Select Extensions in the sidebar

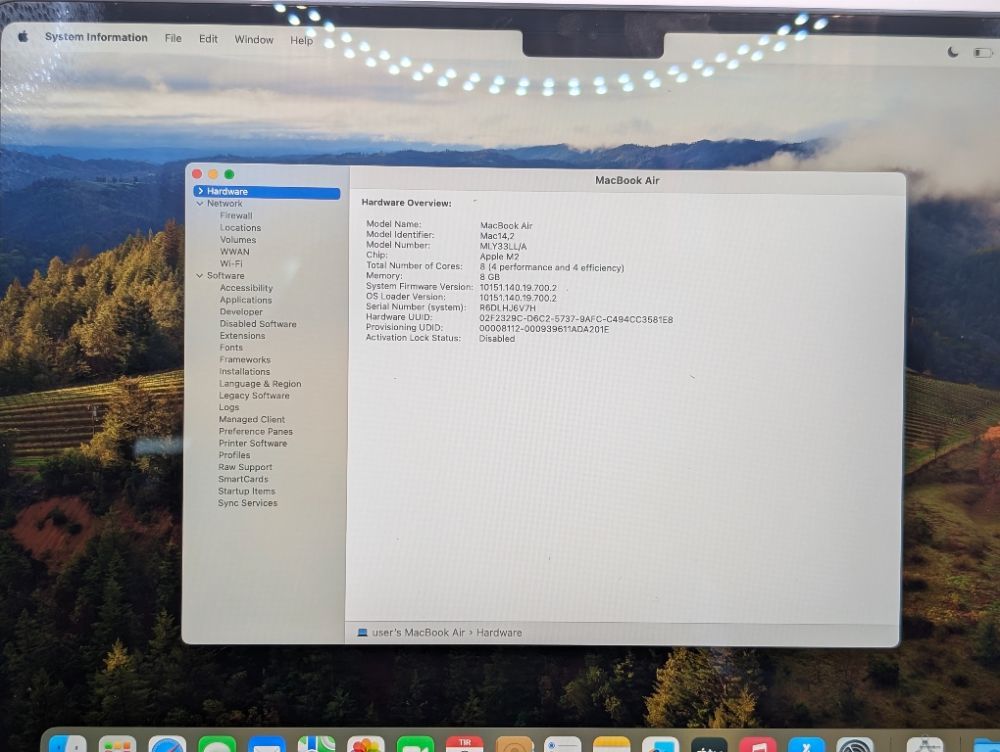pyautogui.click(x=242, y=335)
